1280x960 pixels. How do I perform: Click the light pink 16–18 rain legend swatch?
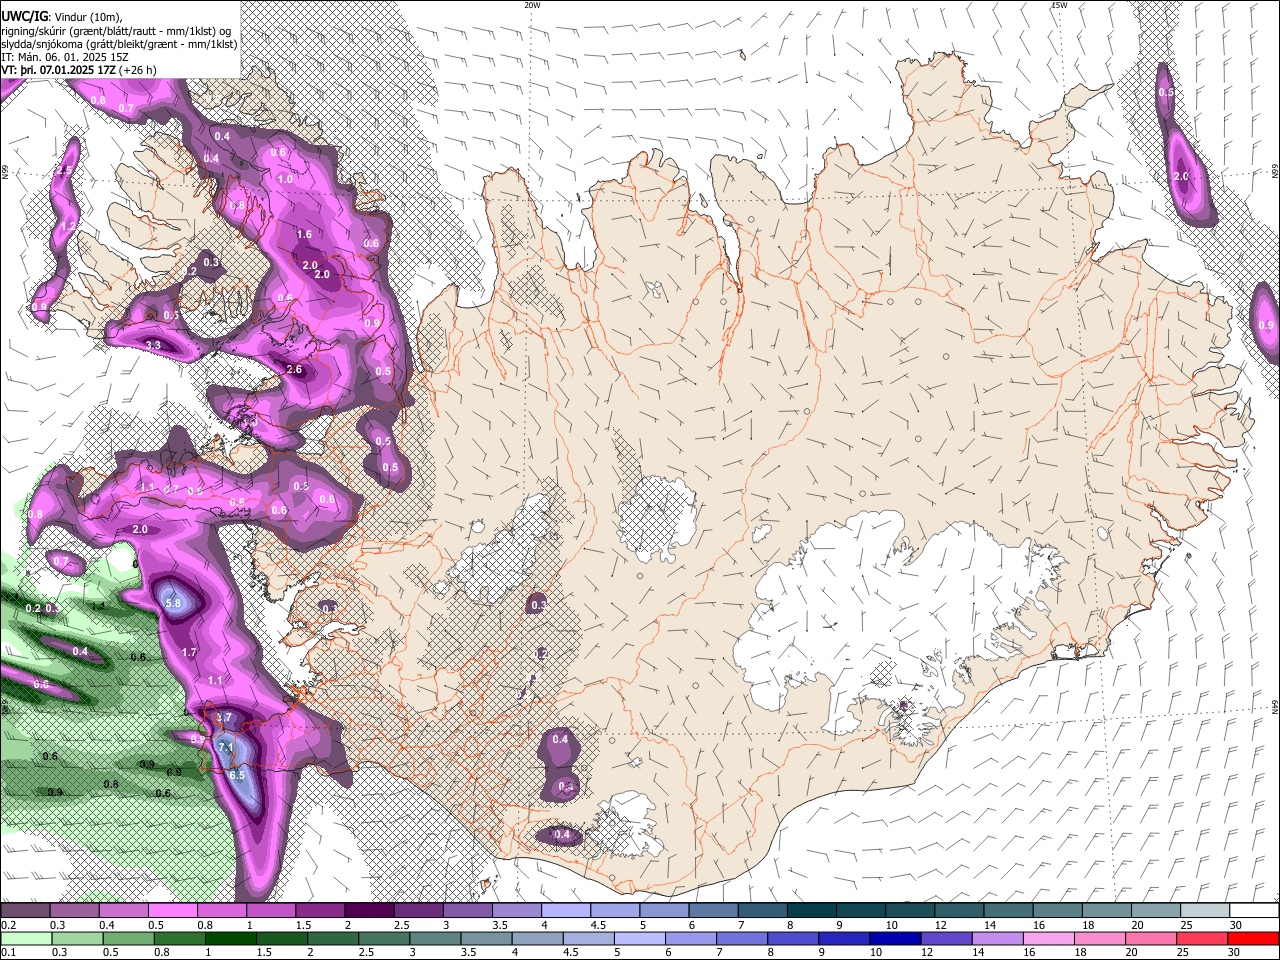[1050, 938]
